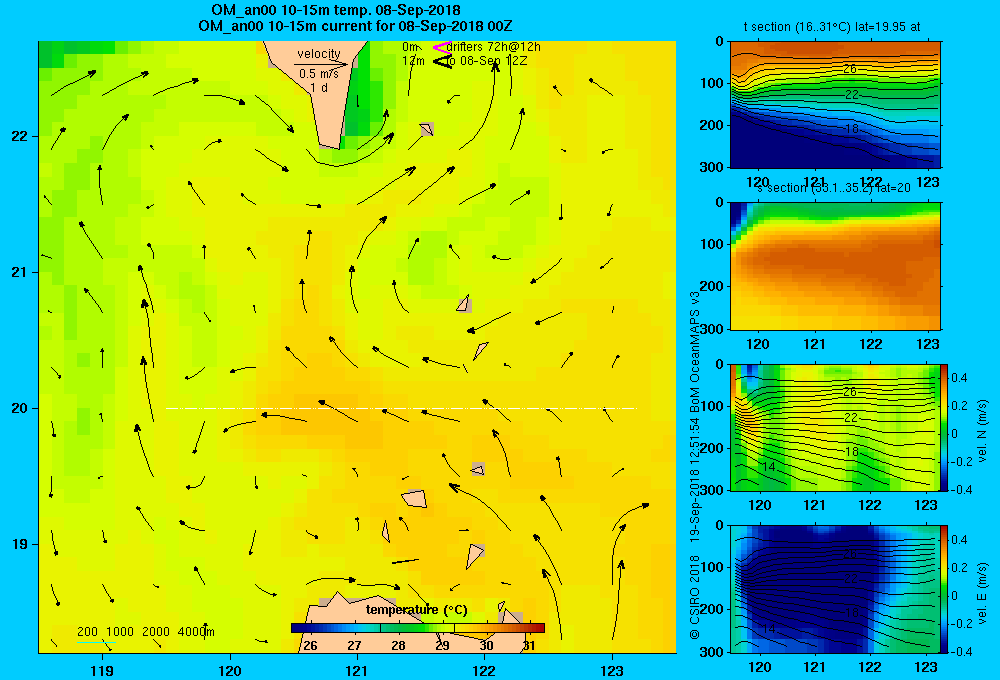This screenshot has height=680, width=1000.
Task: Click the '1000' depth contour legend entry
Action: point(120,632)
